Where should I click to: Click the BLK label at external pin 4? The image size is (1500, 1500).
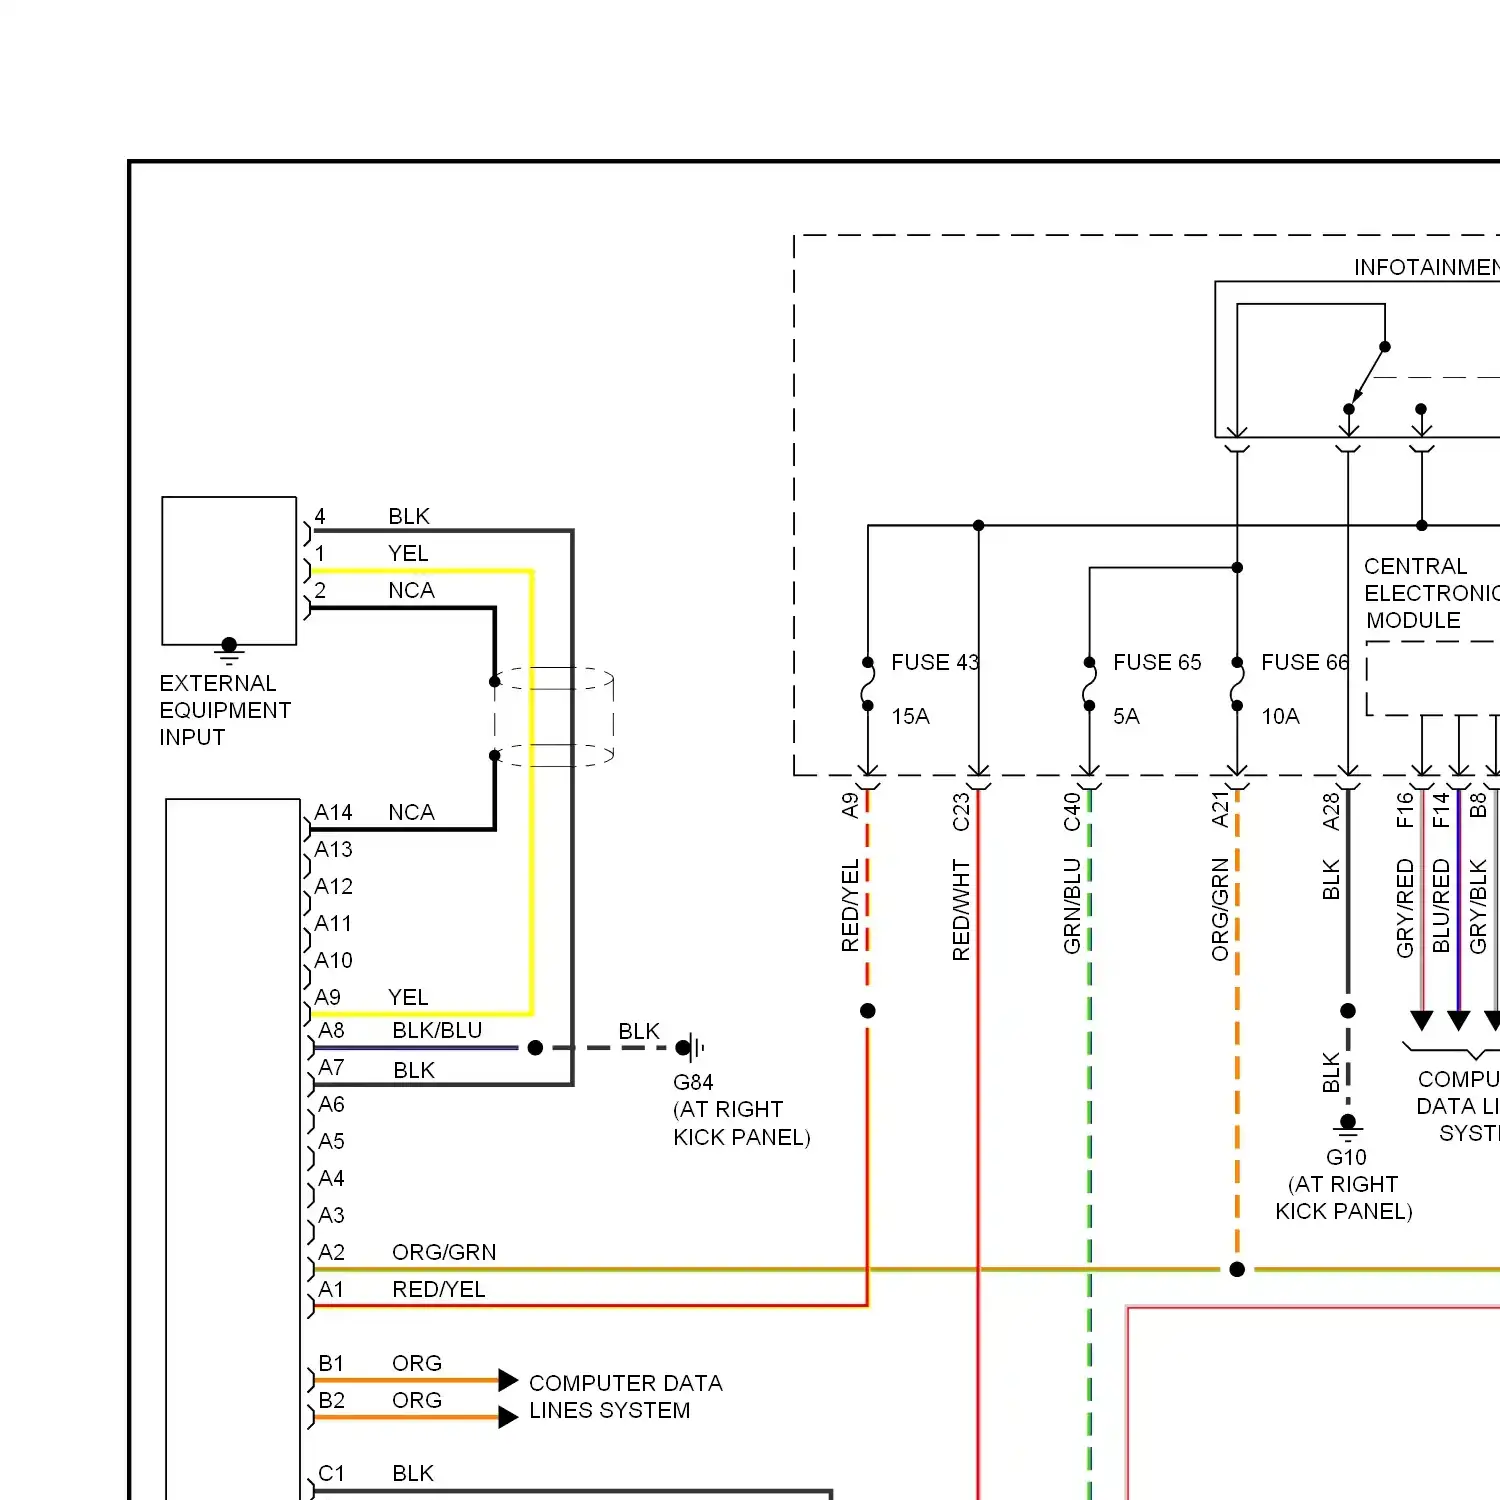click(409, 516)
